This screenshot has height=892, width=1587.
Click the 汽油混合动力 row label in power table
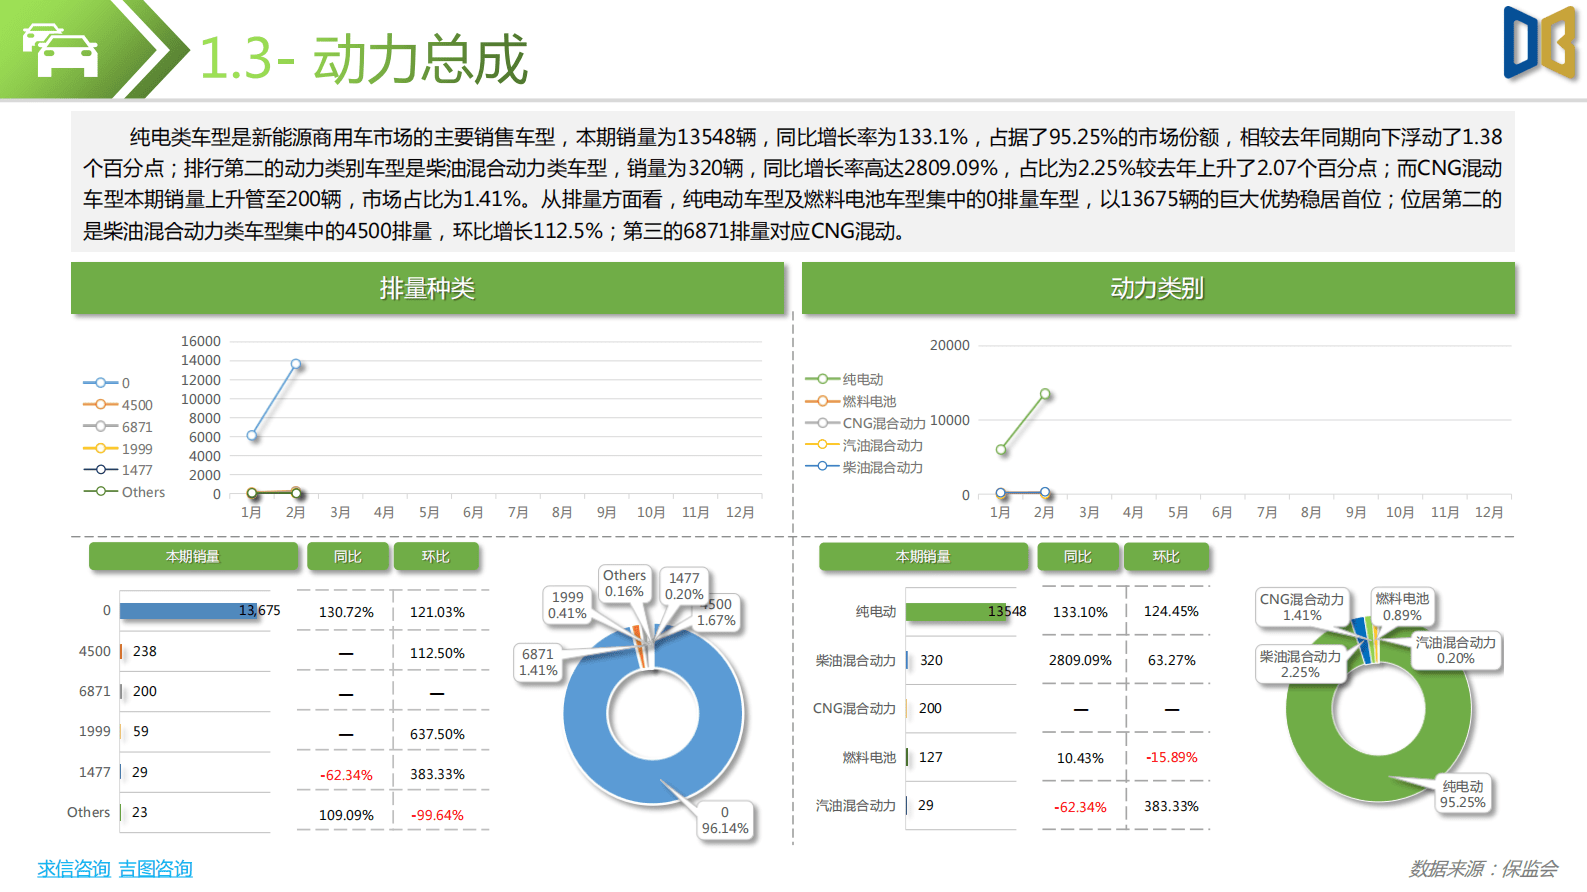click(x=855, y=805)
